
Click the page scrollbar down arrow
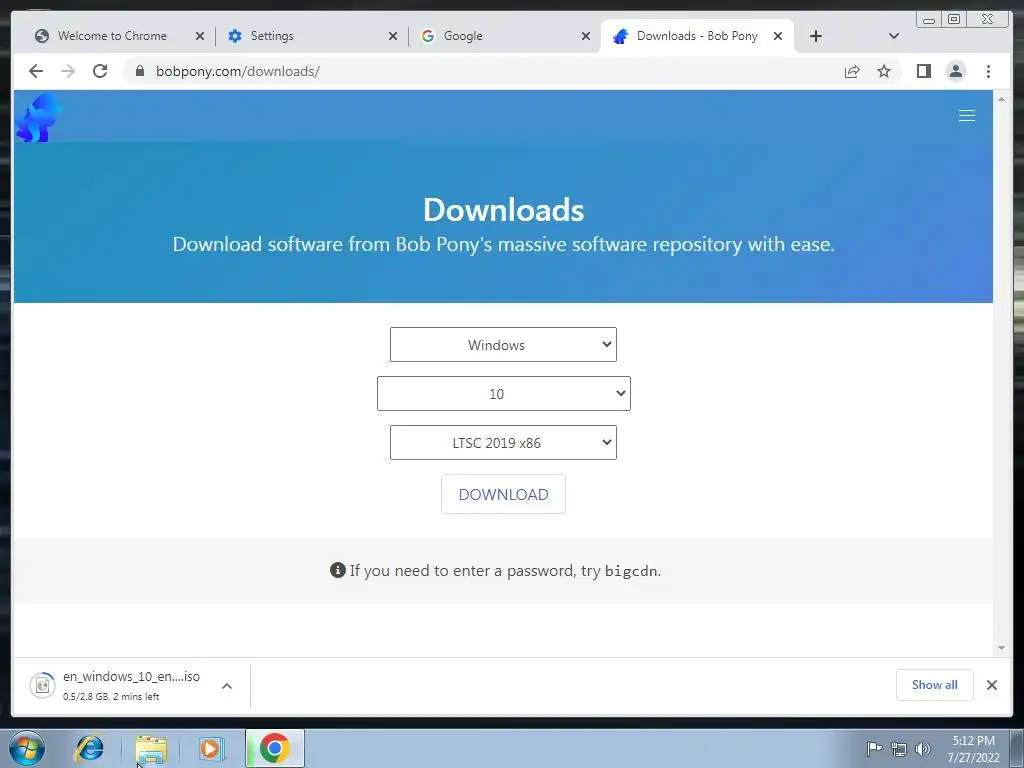click(x=1001, y=648)
